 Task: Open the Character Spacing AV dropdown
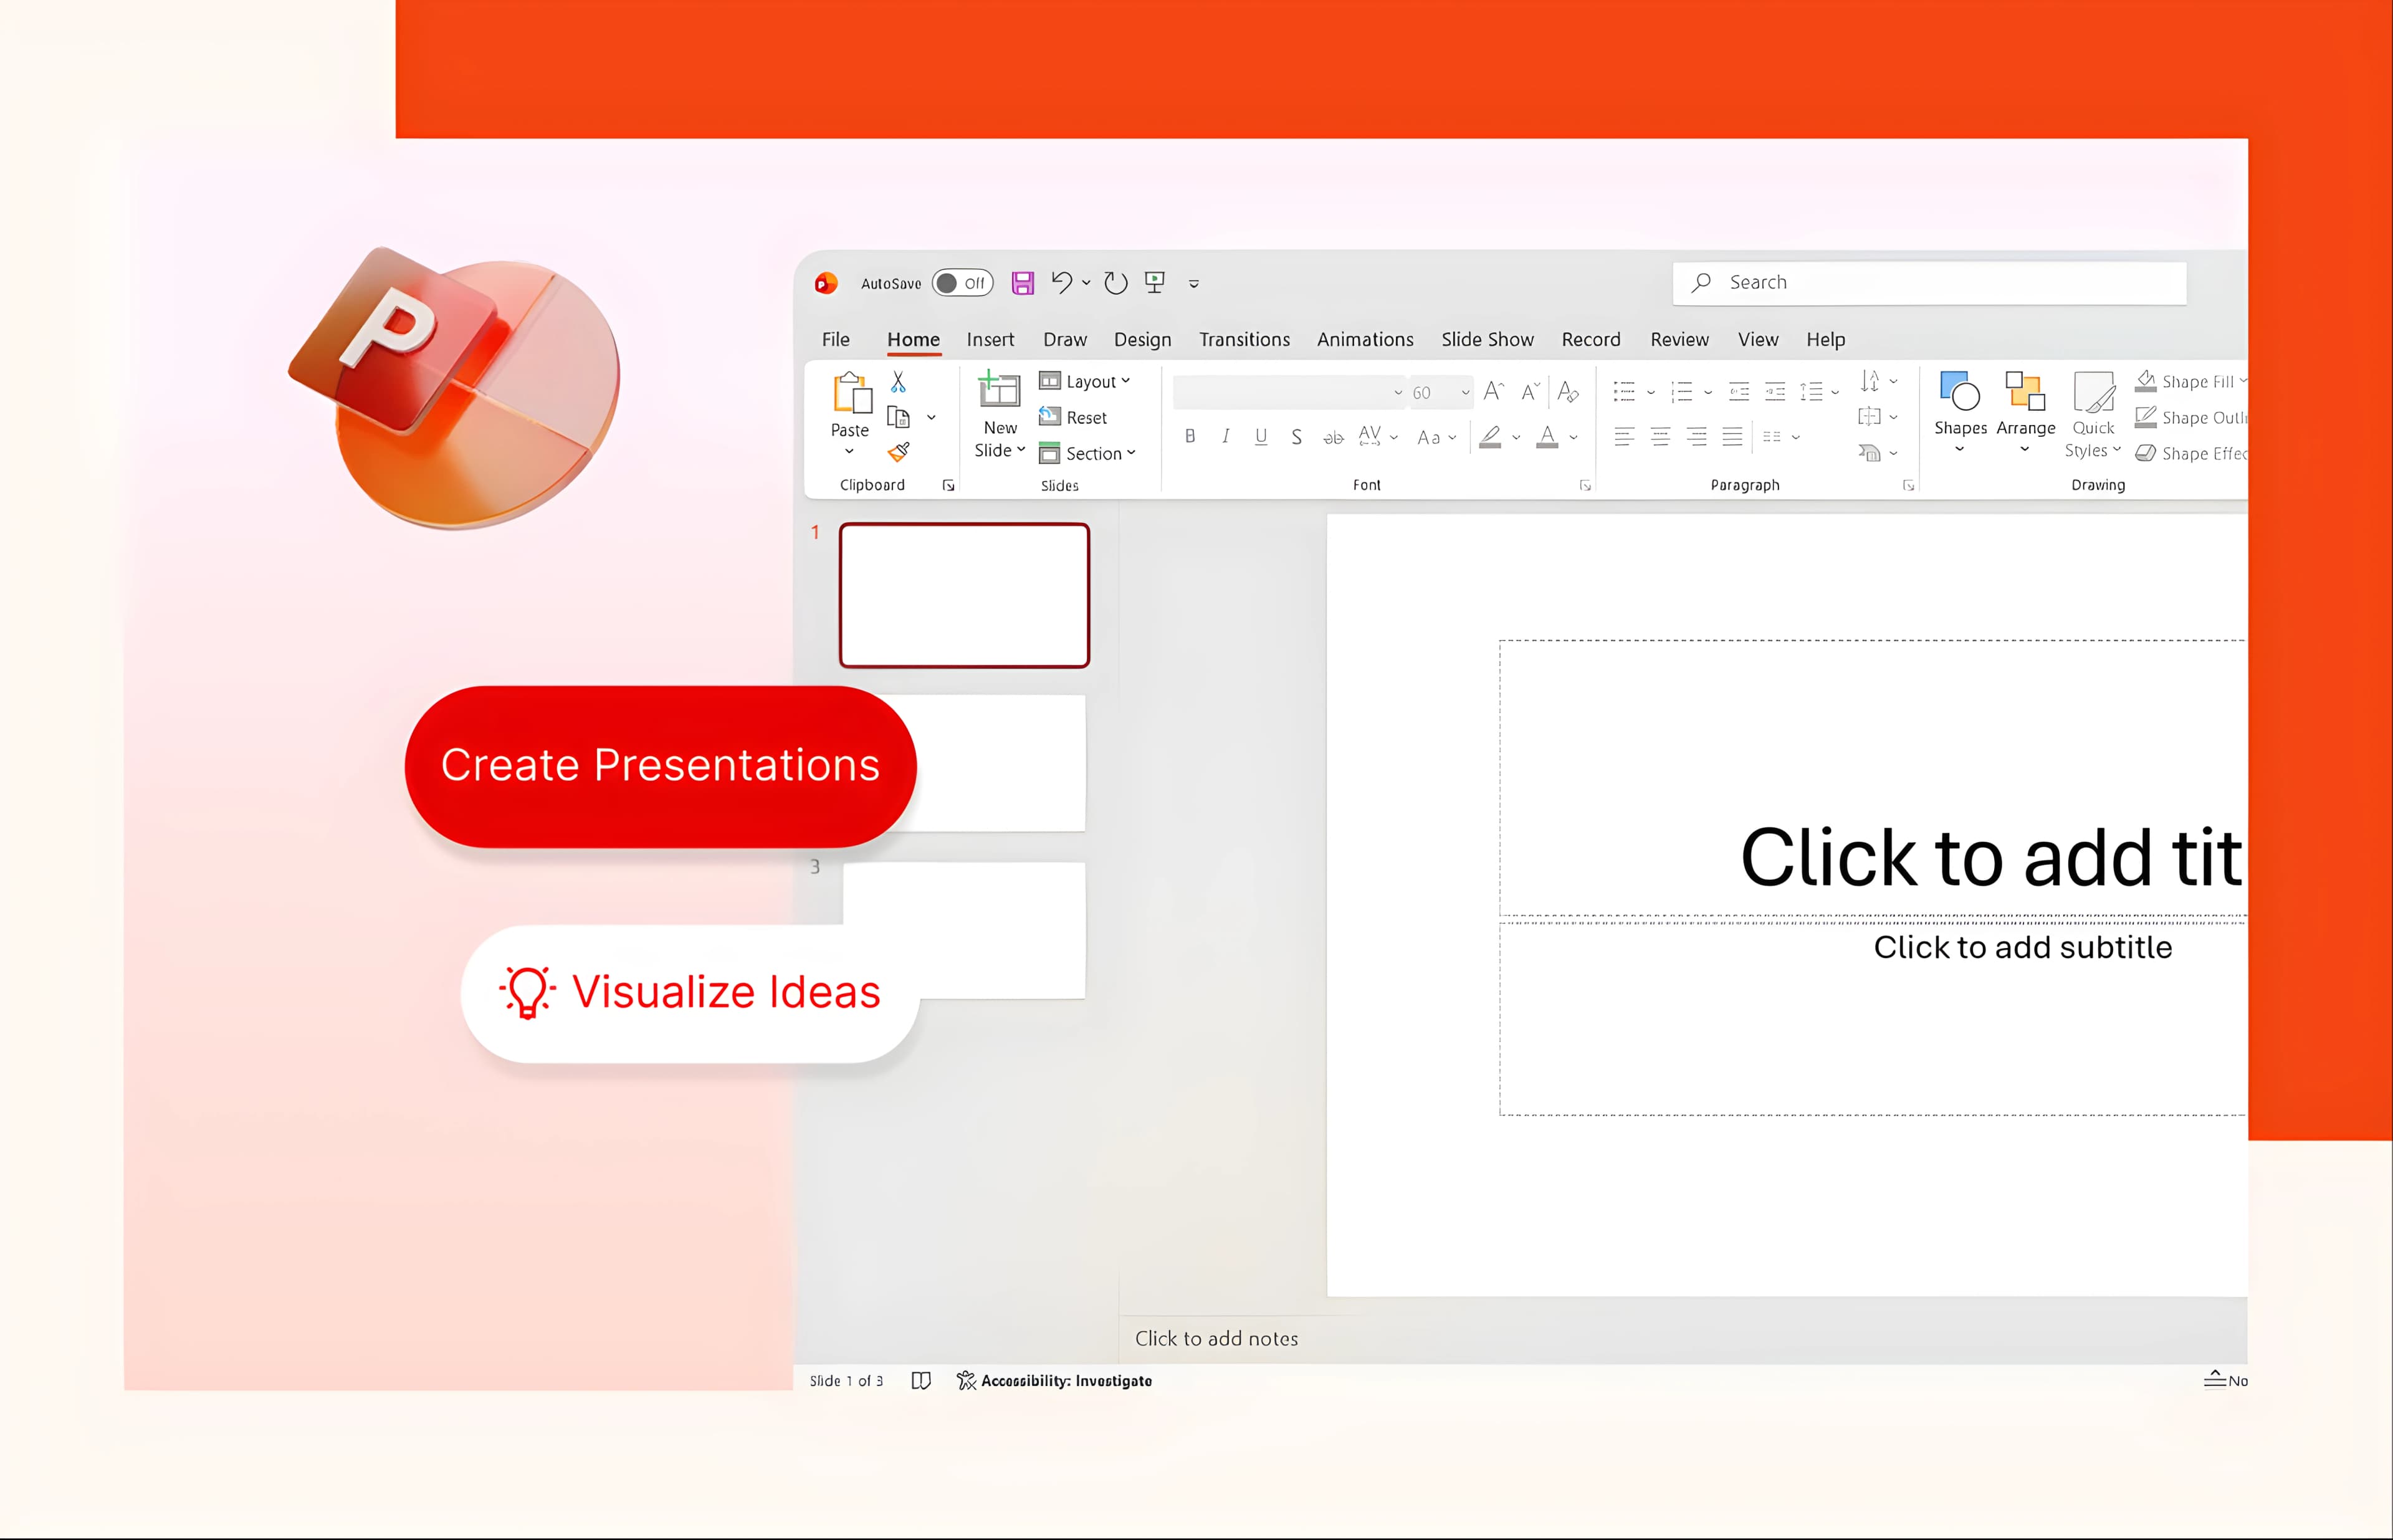pos(1378,436)
